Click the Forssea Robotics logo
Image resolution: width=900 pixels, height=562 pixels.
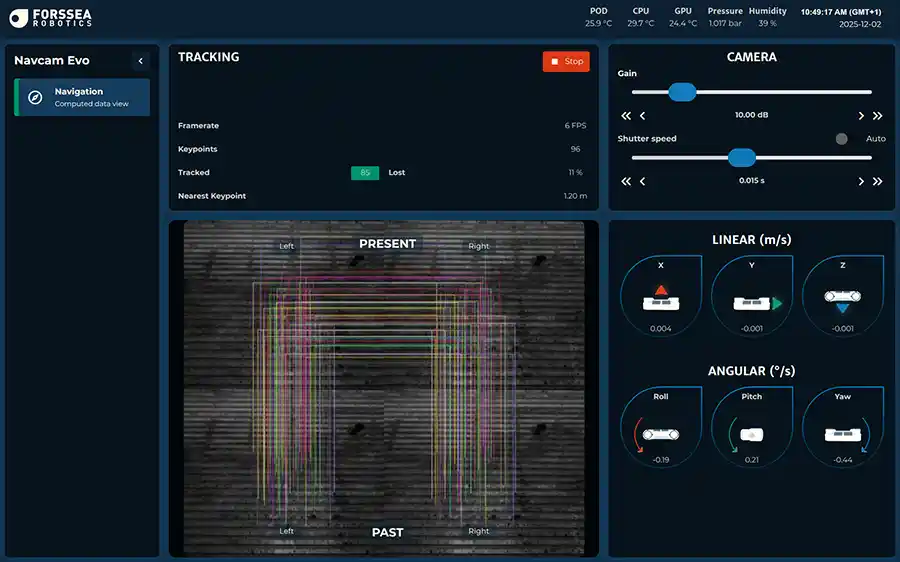tap(51, 18)
